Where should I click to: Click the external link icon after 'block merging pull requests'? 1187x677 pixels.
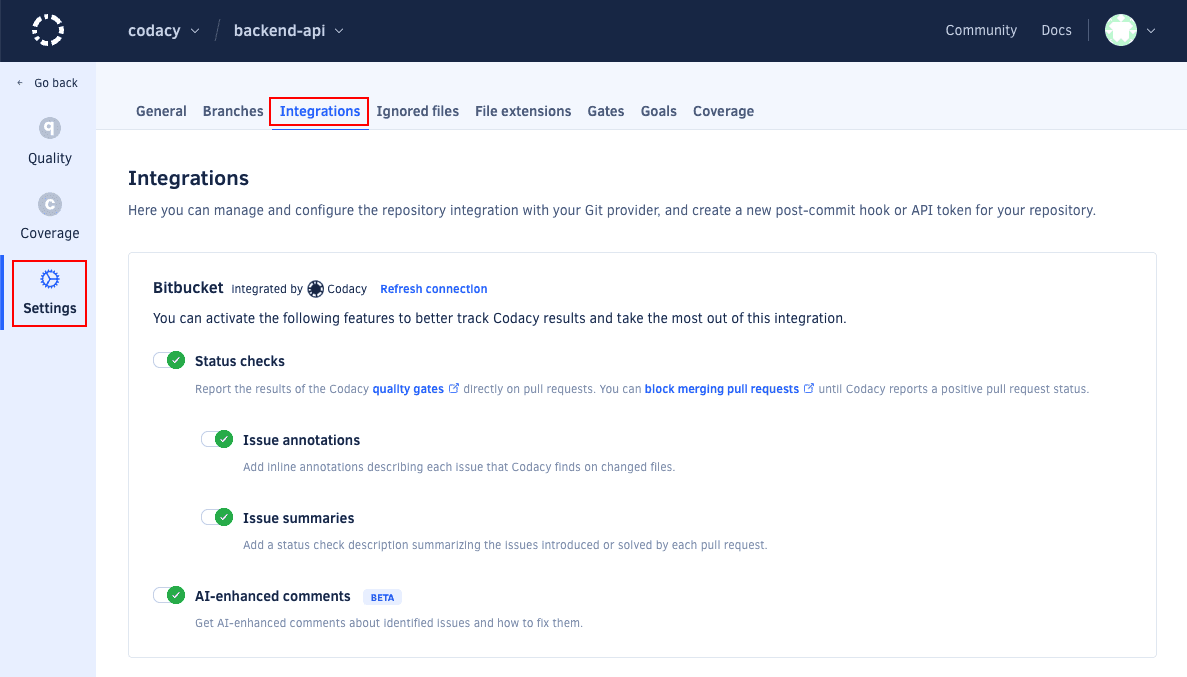[808, 388]
